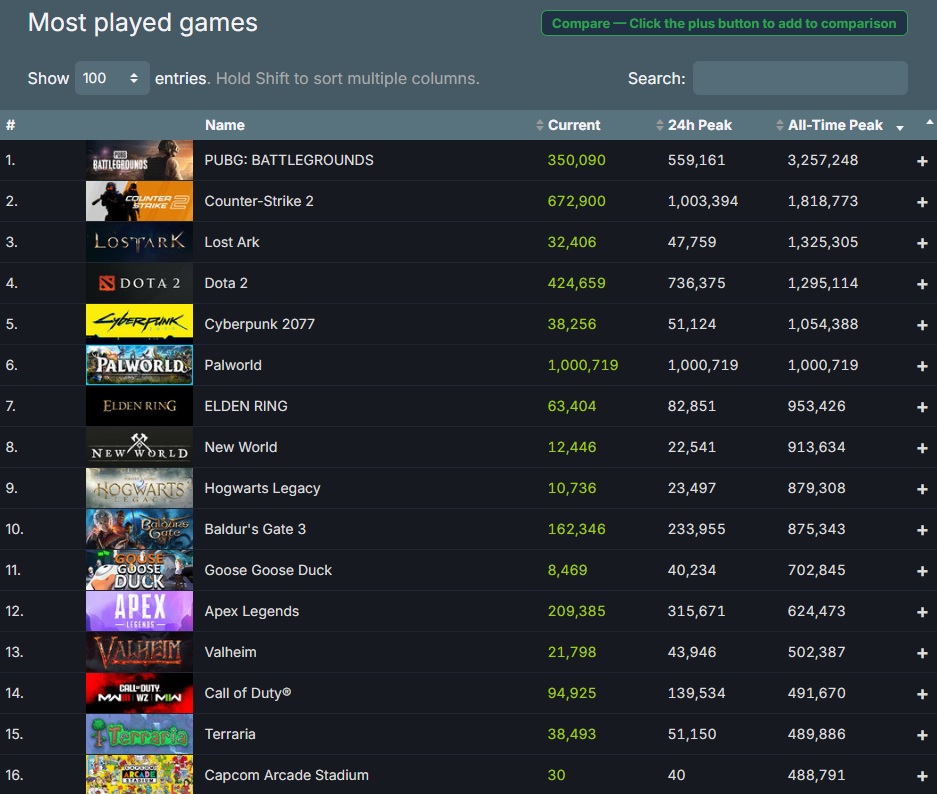937x794 pixels.
Task: Open the Capcom Arcade Stadium thumbnail
Action: tap(139, 775)
